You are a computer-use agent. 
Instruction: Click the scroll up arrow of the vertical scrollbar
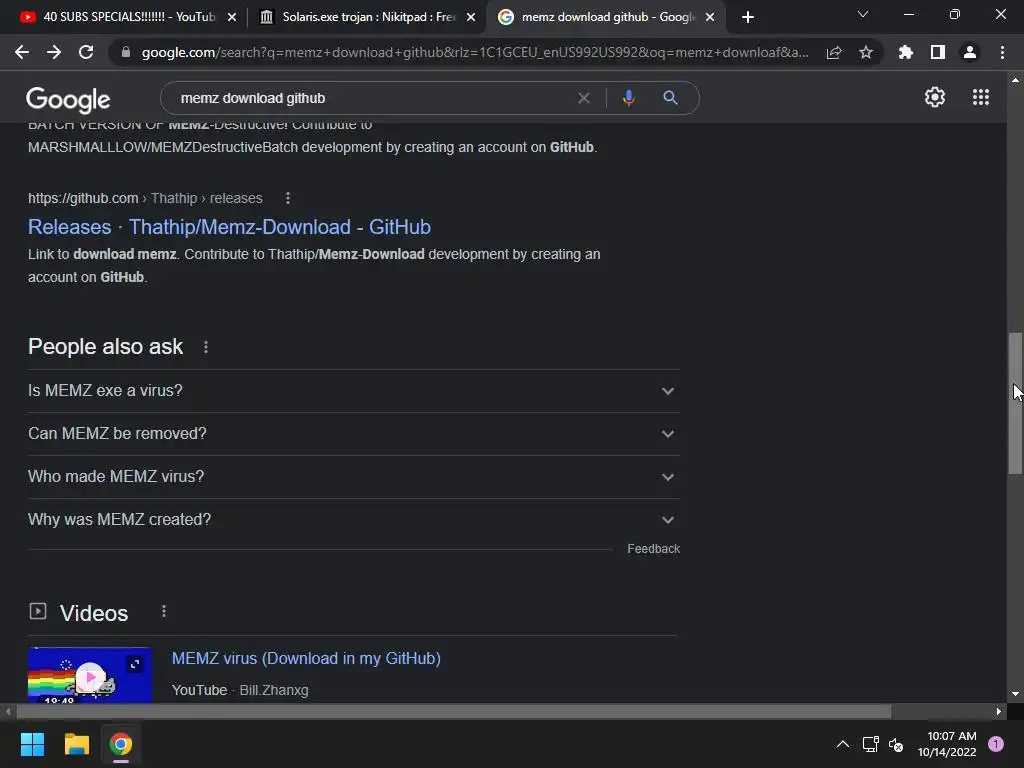(1015, 80)
